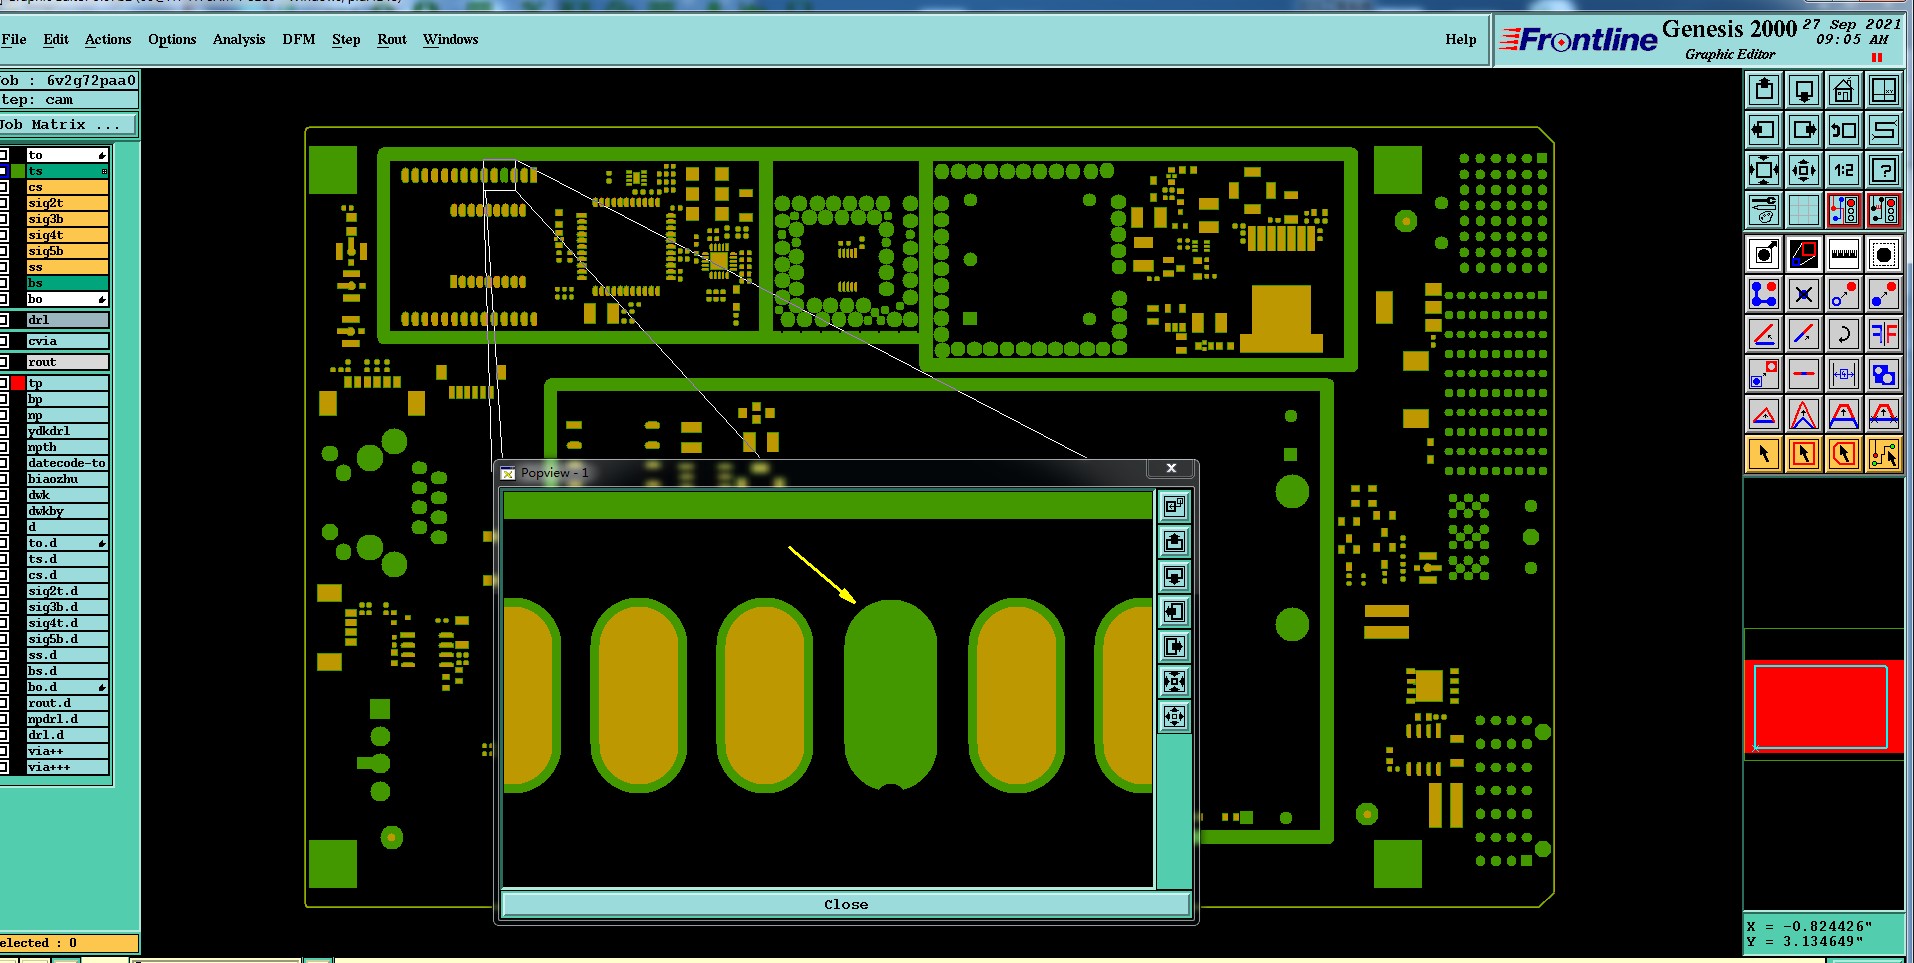Click the Popview detach window icon
1914x963 pixels.
[1174, 506]
